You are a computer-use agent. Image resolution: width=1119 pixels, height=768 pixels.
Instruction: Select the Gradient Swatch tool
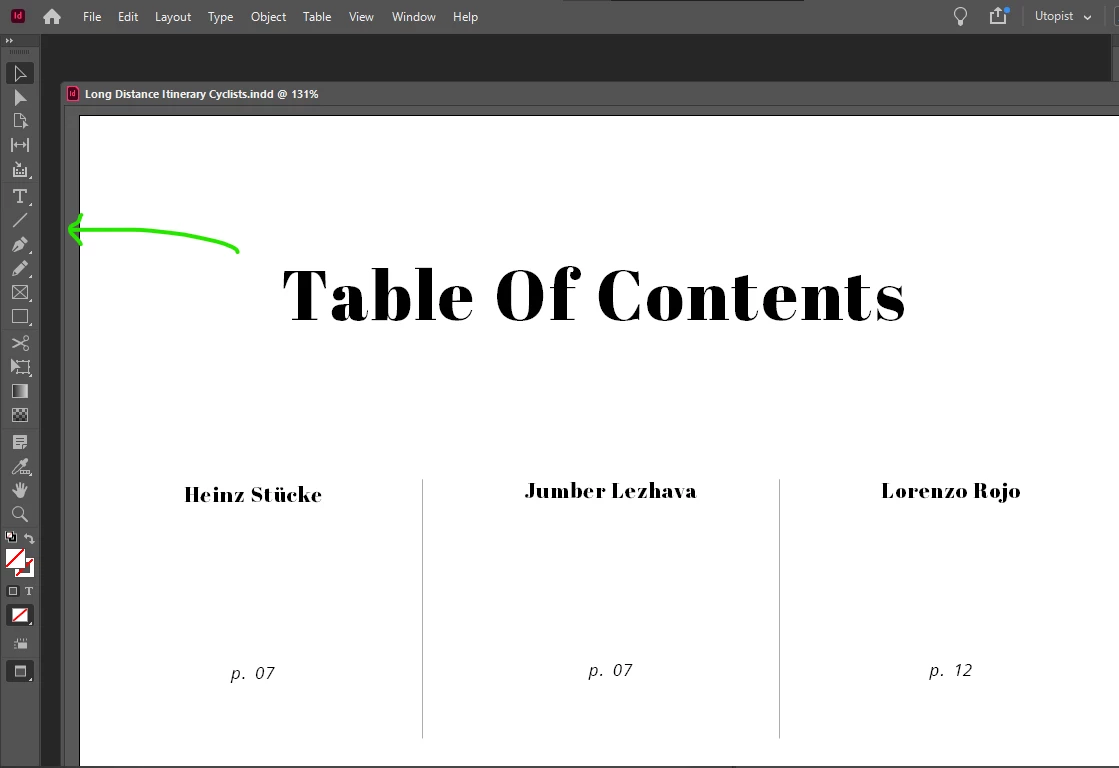(x=20, y=391)
